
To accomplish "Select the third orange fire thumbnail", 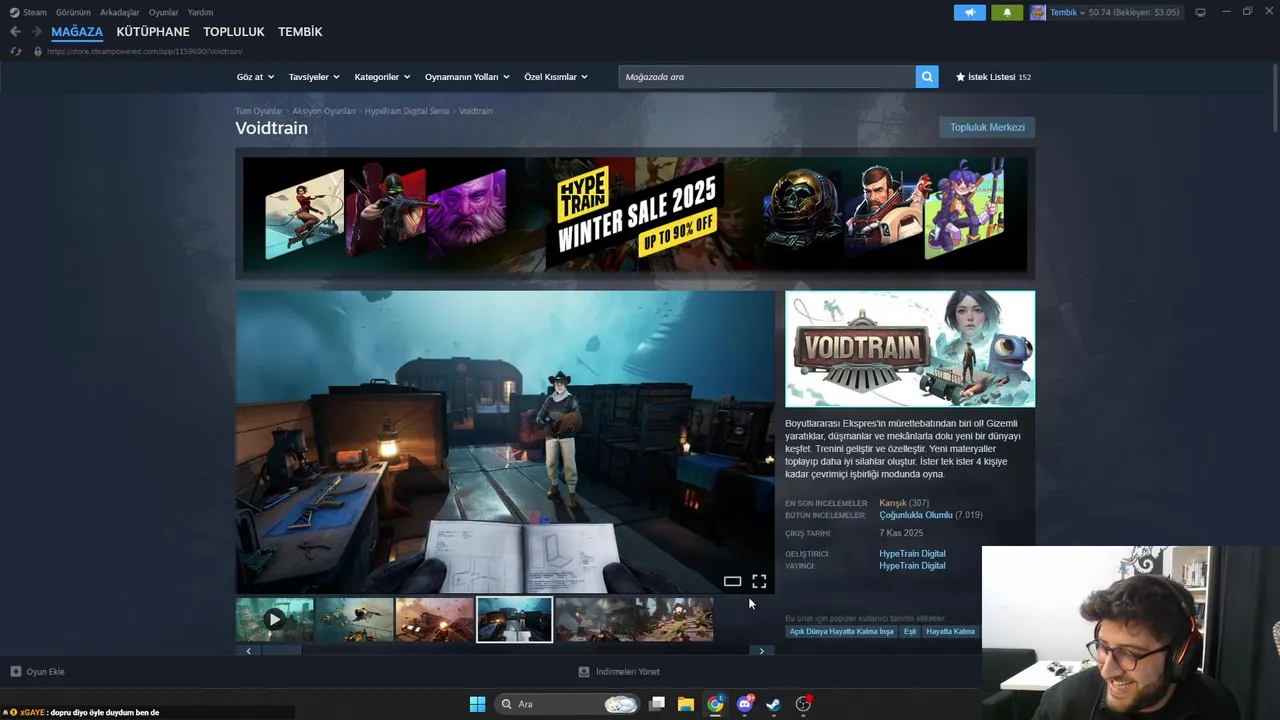I will (x=434, y=619).
